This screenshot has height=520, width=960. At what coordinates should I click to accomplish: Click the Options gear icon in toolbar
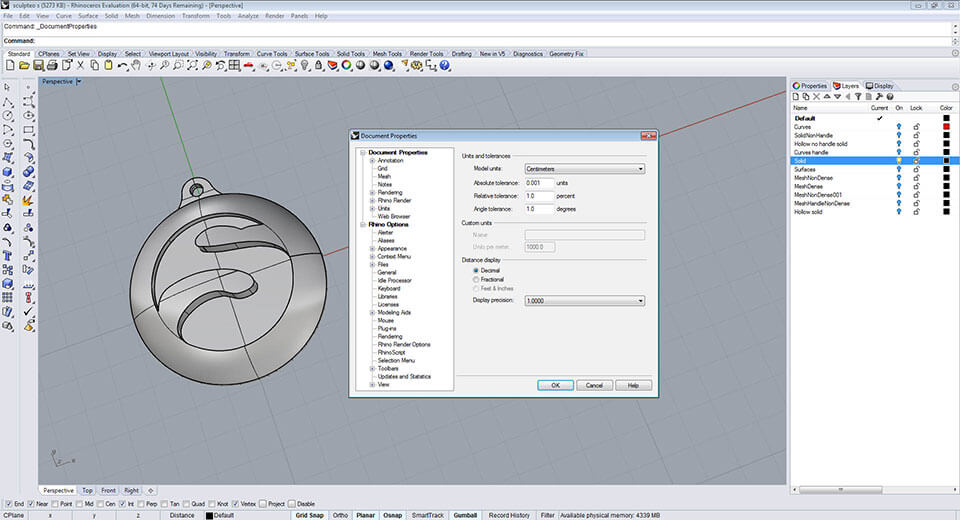coord(417,65)
